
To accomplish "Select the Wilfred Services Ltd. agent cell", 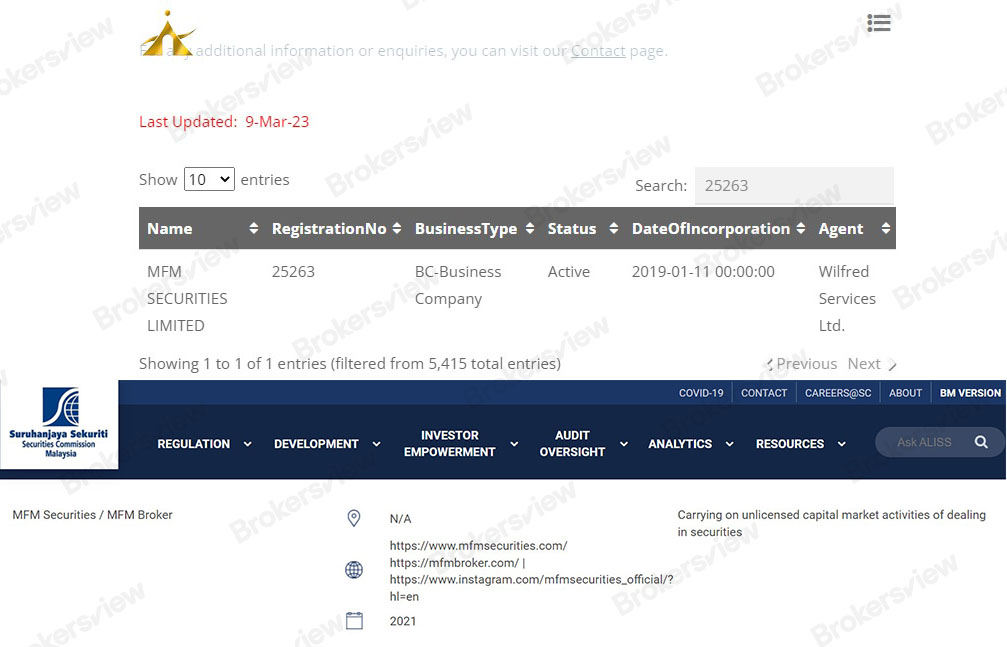I will pyautogui.click(x=847, y=299).
